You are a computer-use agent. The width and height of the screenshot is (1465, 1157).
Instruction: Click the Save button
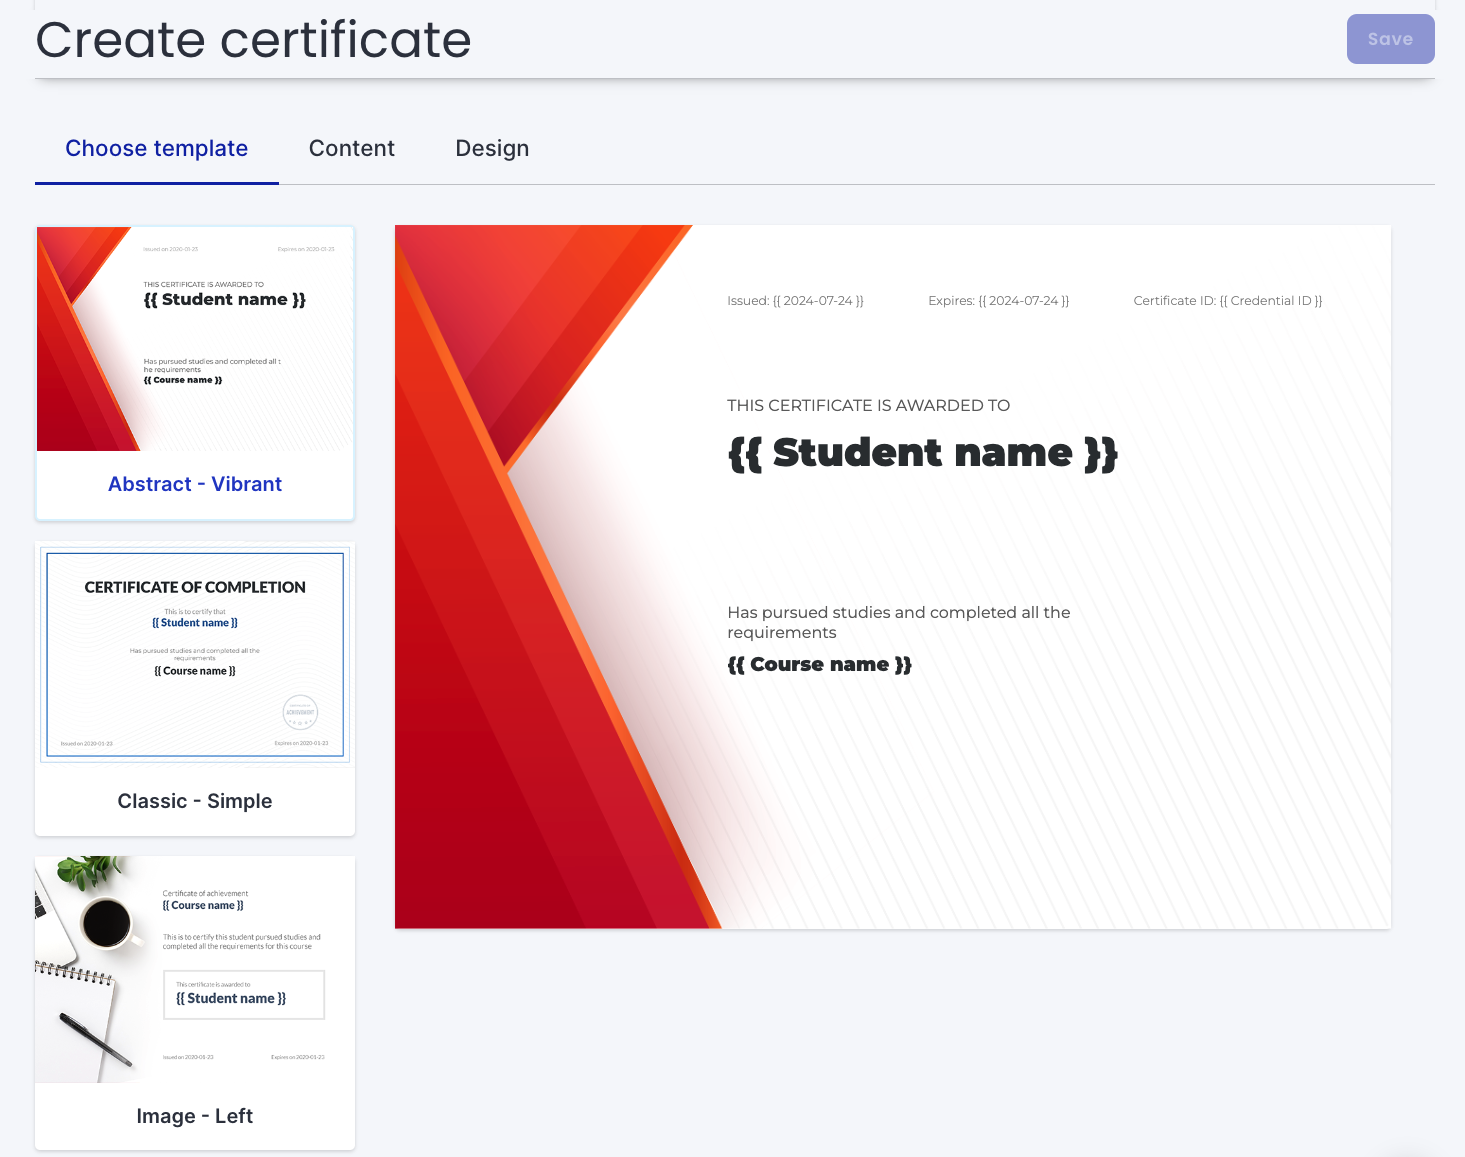(1390, 39)
